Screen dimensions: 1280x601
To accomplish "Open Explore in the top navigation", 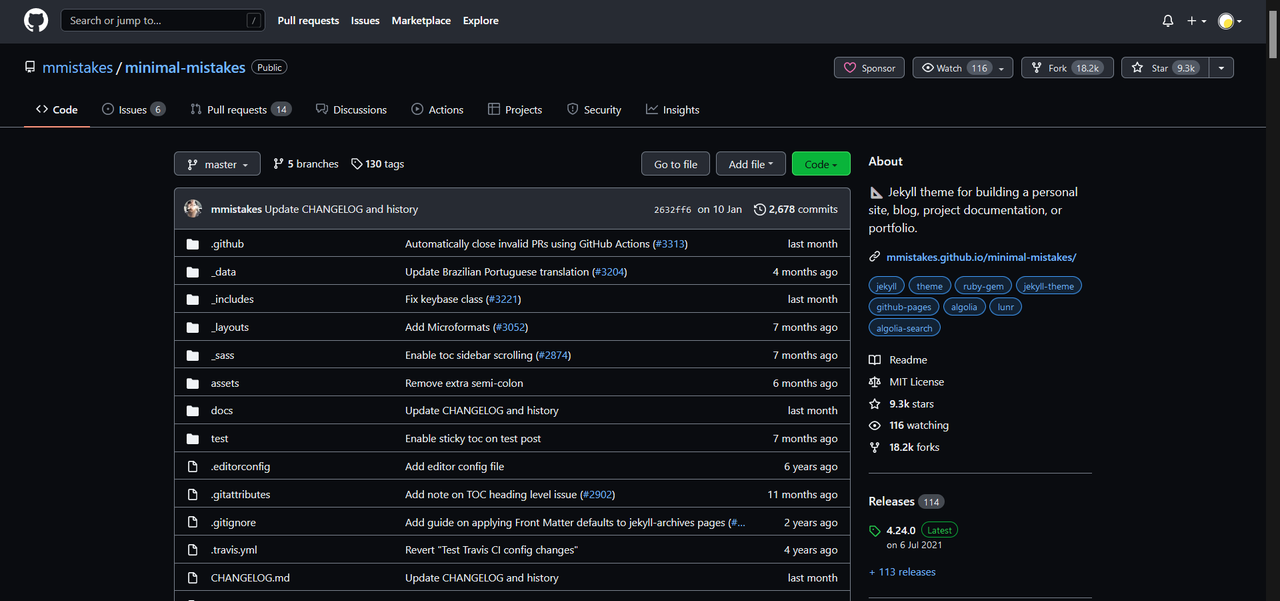I will tap(481, 20).
